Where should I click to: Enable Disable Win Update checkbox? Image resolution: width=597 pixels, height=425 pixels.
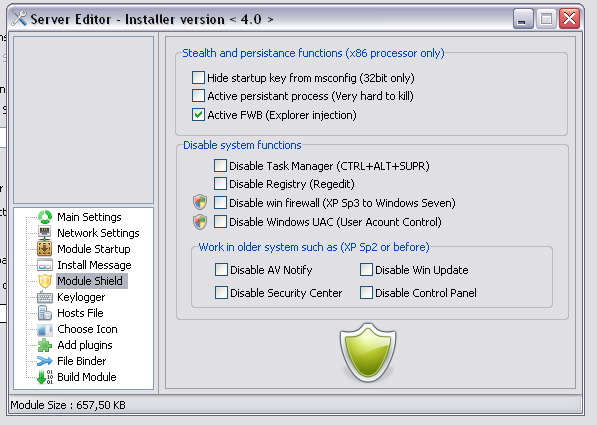(x=366, y=270)
